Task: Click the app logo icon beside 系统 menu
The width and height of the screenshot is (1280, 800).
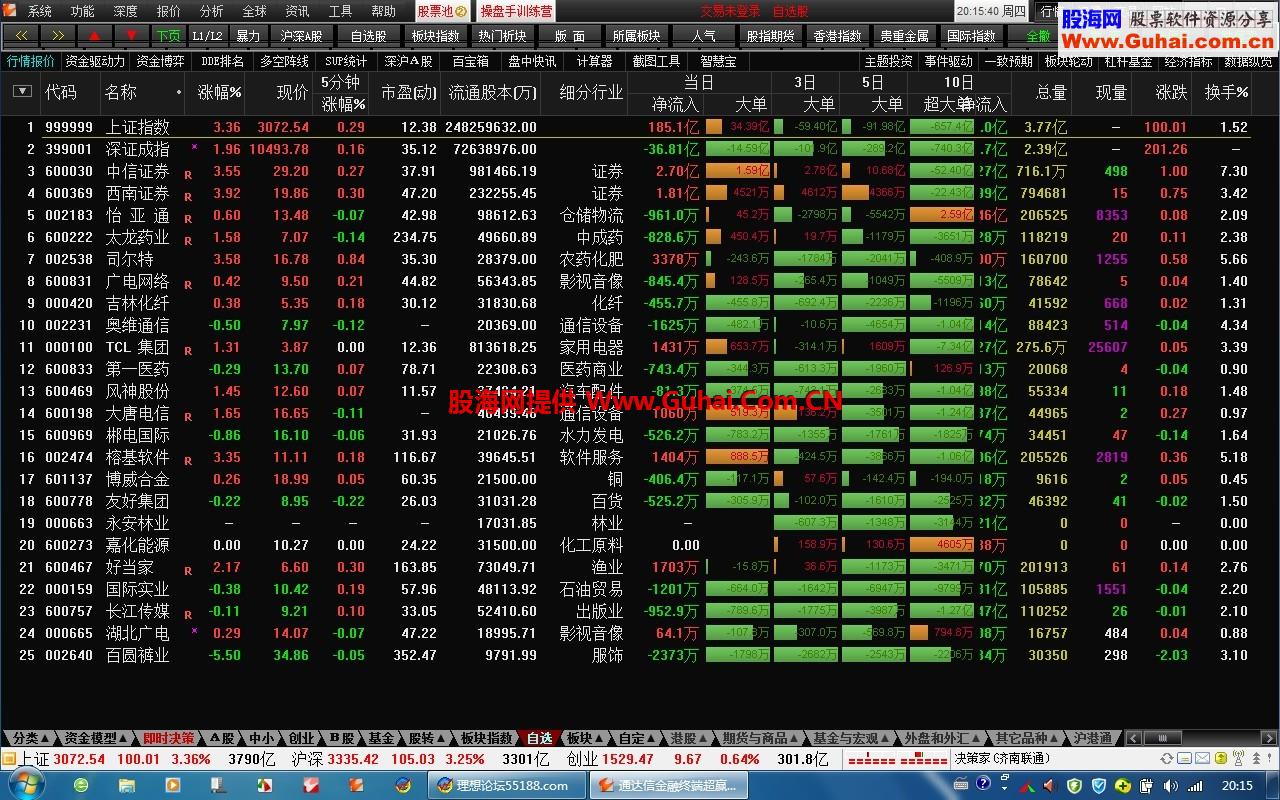Action: [10, 11]
